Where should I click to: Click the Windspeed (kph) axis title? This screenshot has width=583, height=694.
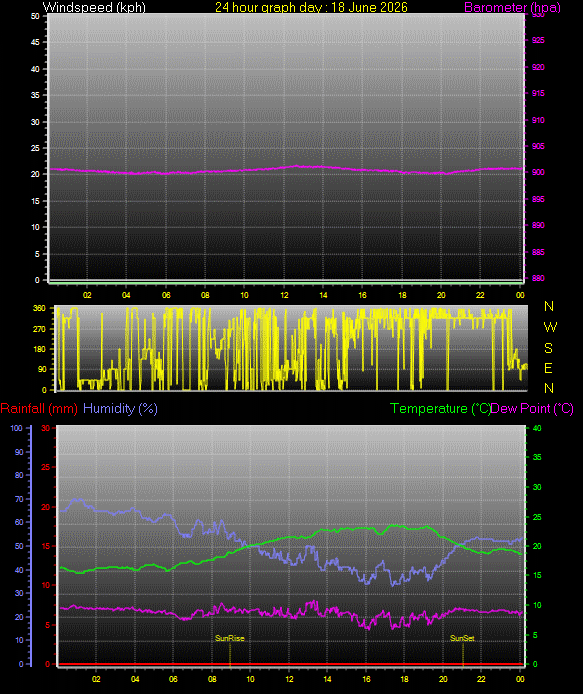point(94,7)
